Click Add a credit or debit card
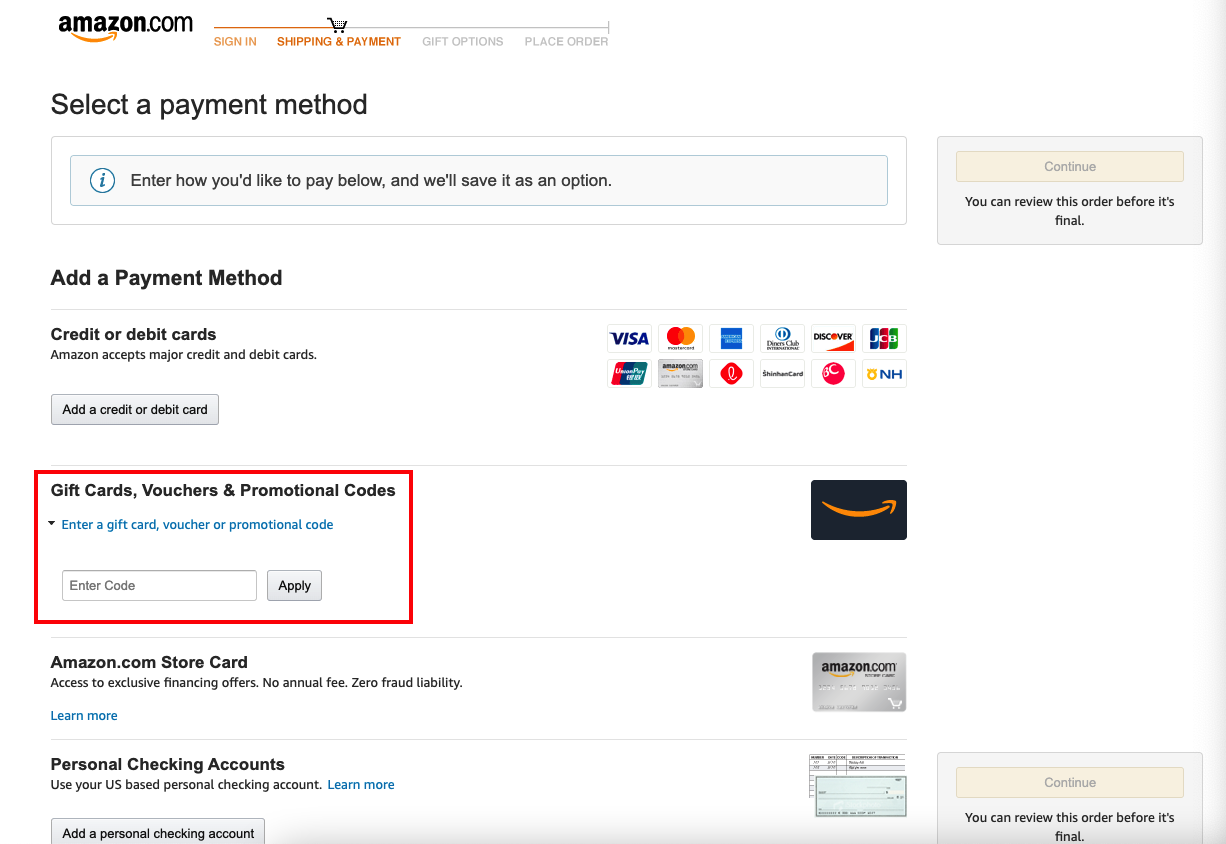This screenshot has width=1226, height=844. [134, 409]
